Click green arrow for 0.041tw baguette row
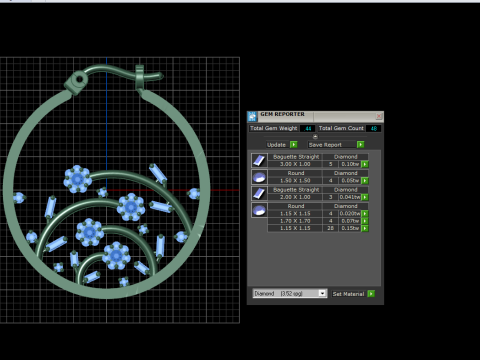 pyautogui.click(x=365, y=197)
